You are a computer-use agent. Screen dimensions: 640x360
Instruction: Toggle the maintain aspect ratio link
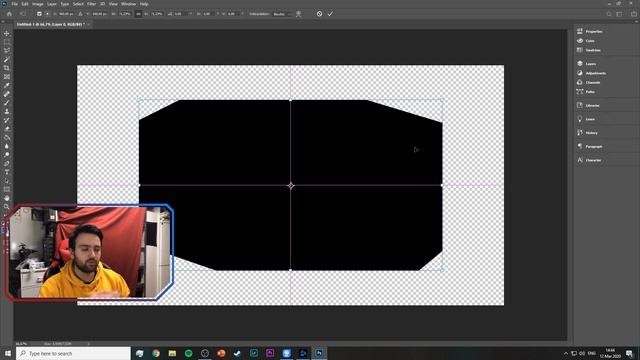point(139,14)
